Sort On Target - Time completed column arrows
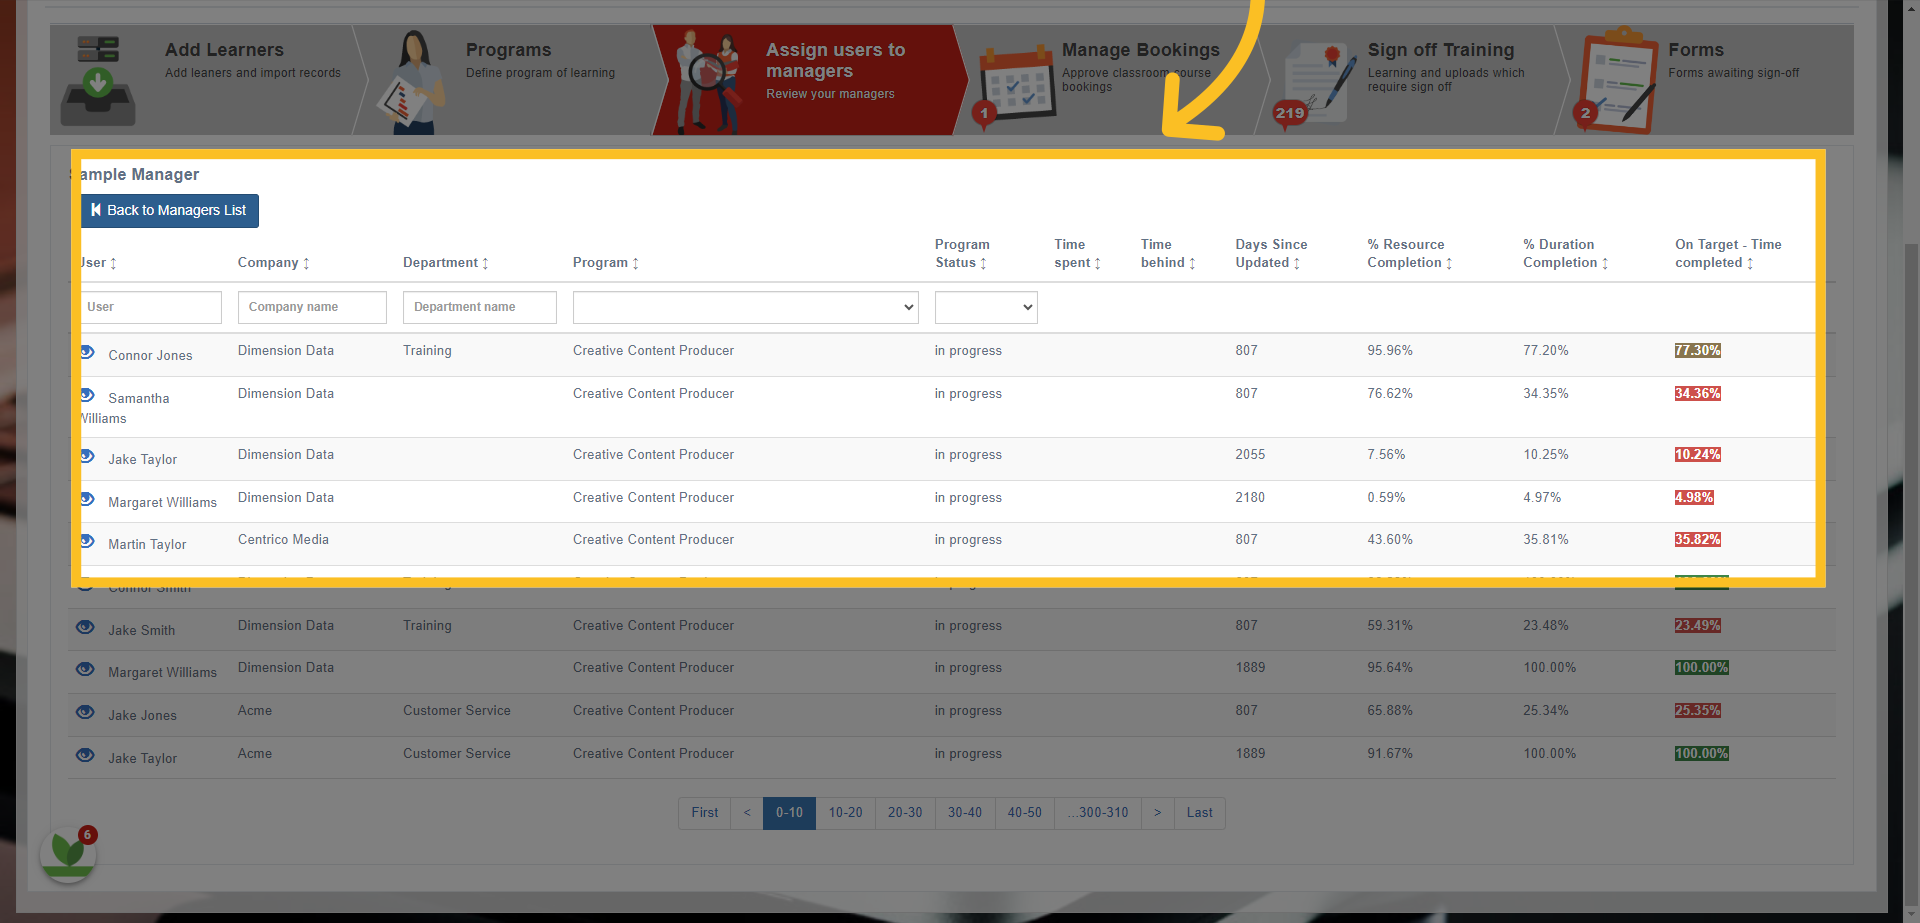1920x923 pixels. pyautogui.click(x=1750, y=264)
